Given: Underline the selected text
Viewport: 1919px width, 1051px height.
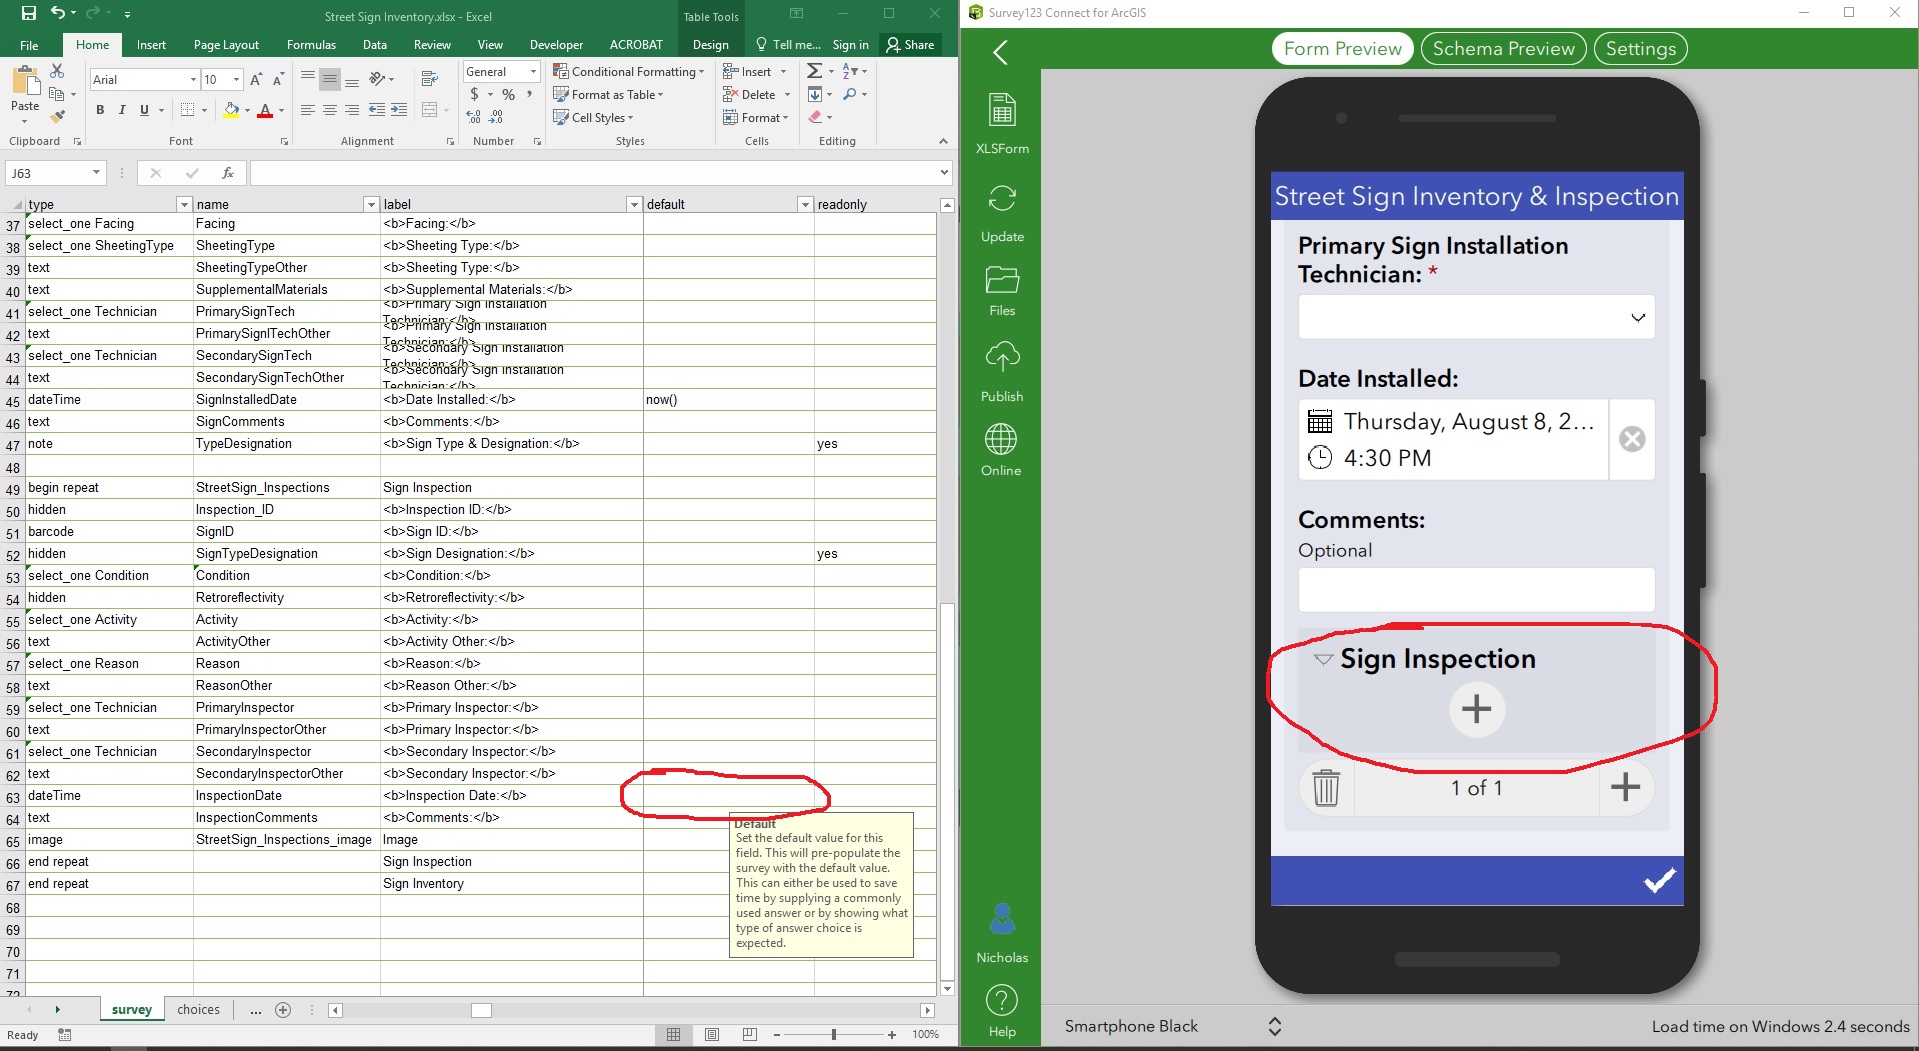Looking at the screenshot, I should pyautogui.click(x=144, y=110).
